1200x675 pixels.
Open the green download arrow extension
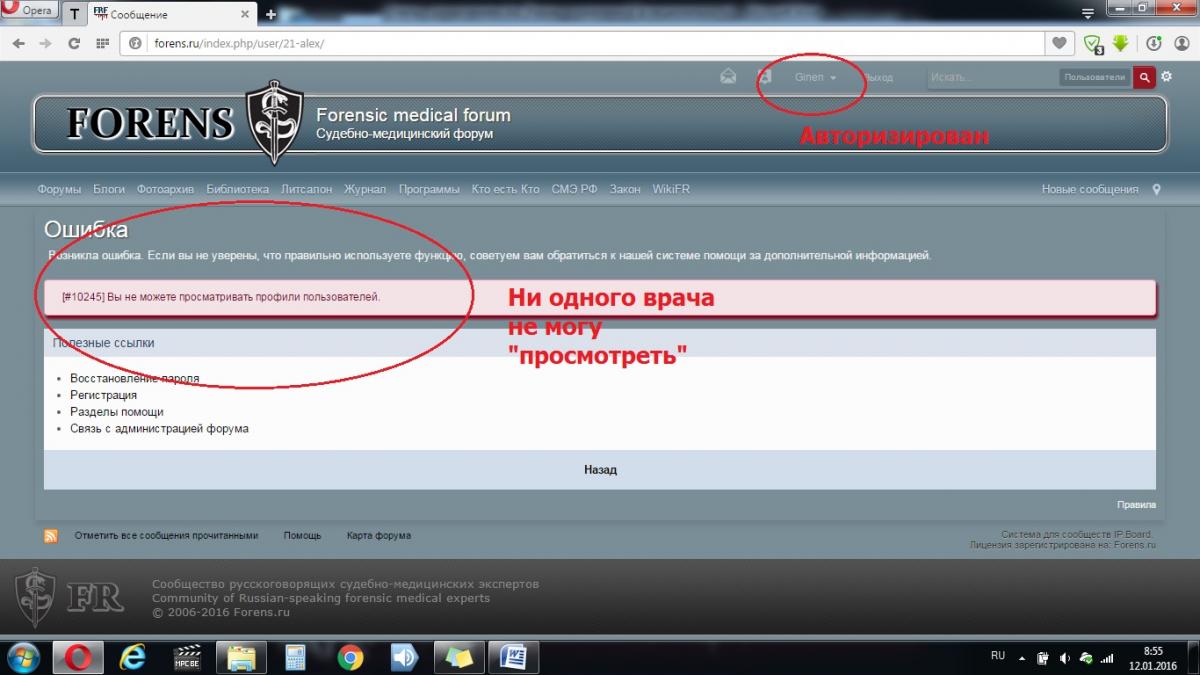pyautogui.click(x=1121, y=44)
